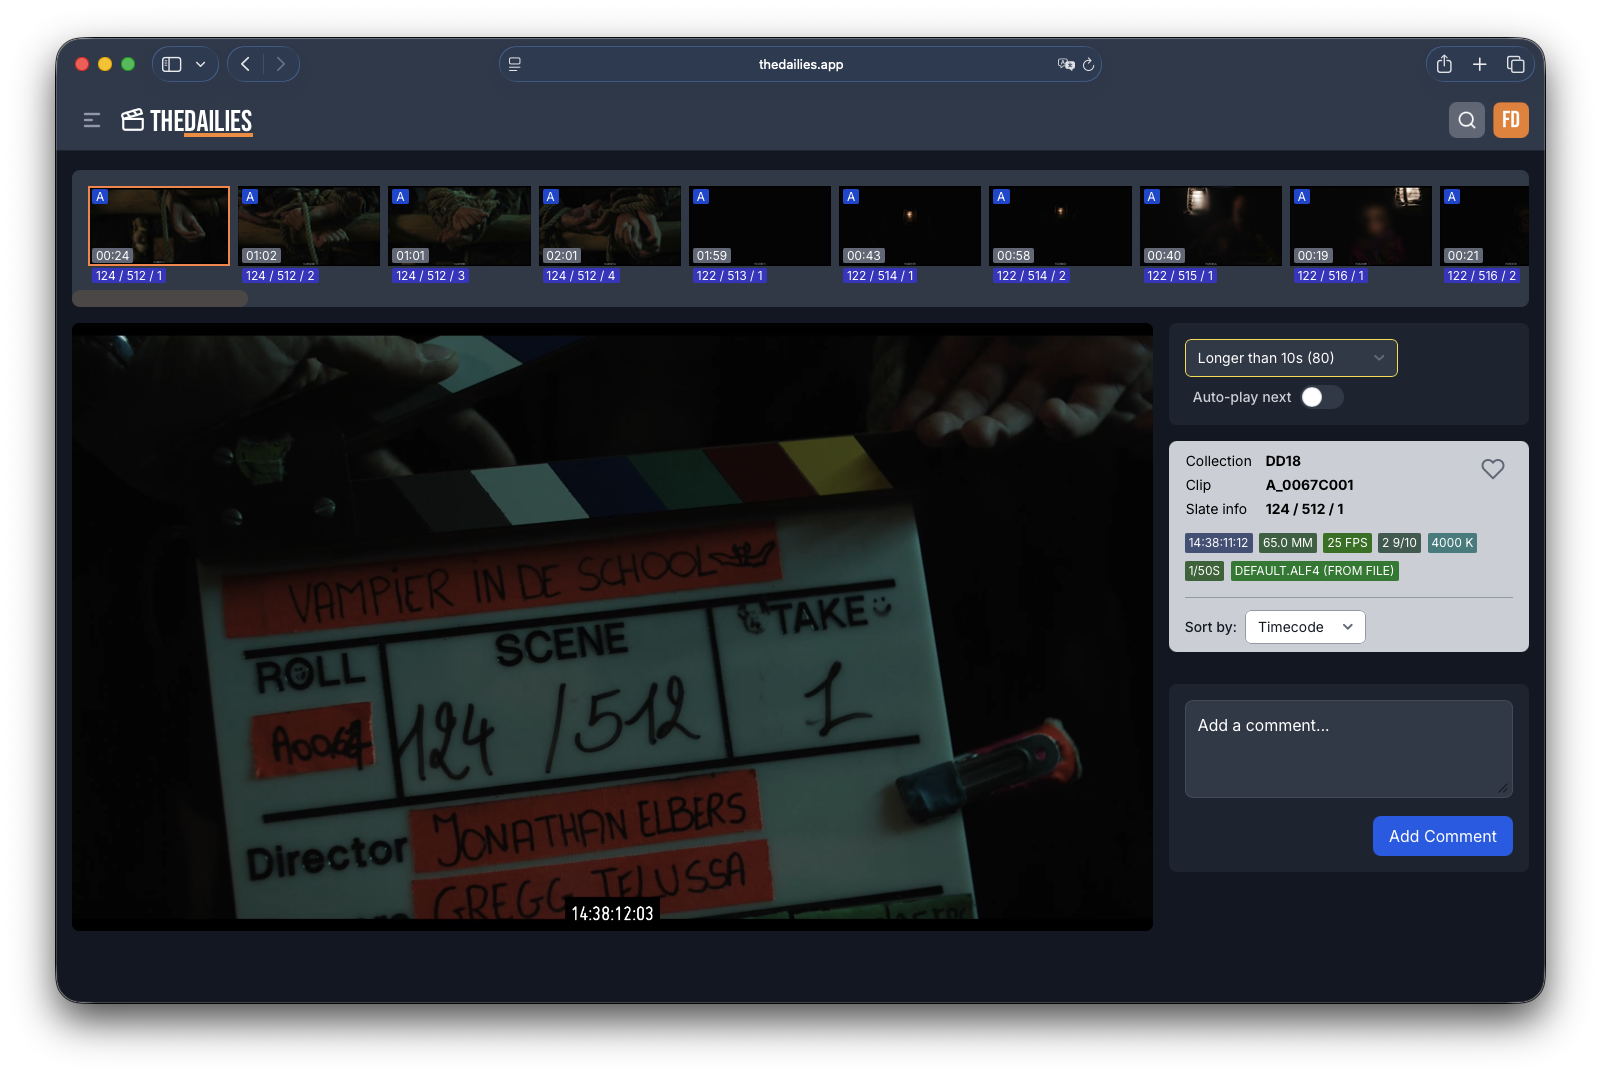Select thumbnail for clip 124 / 512 / 4

coord(610,226)
